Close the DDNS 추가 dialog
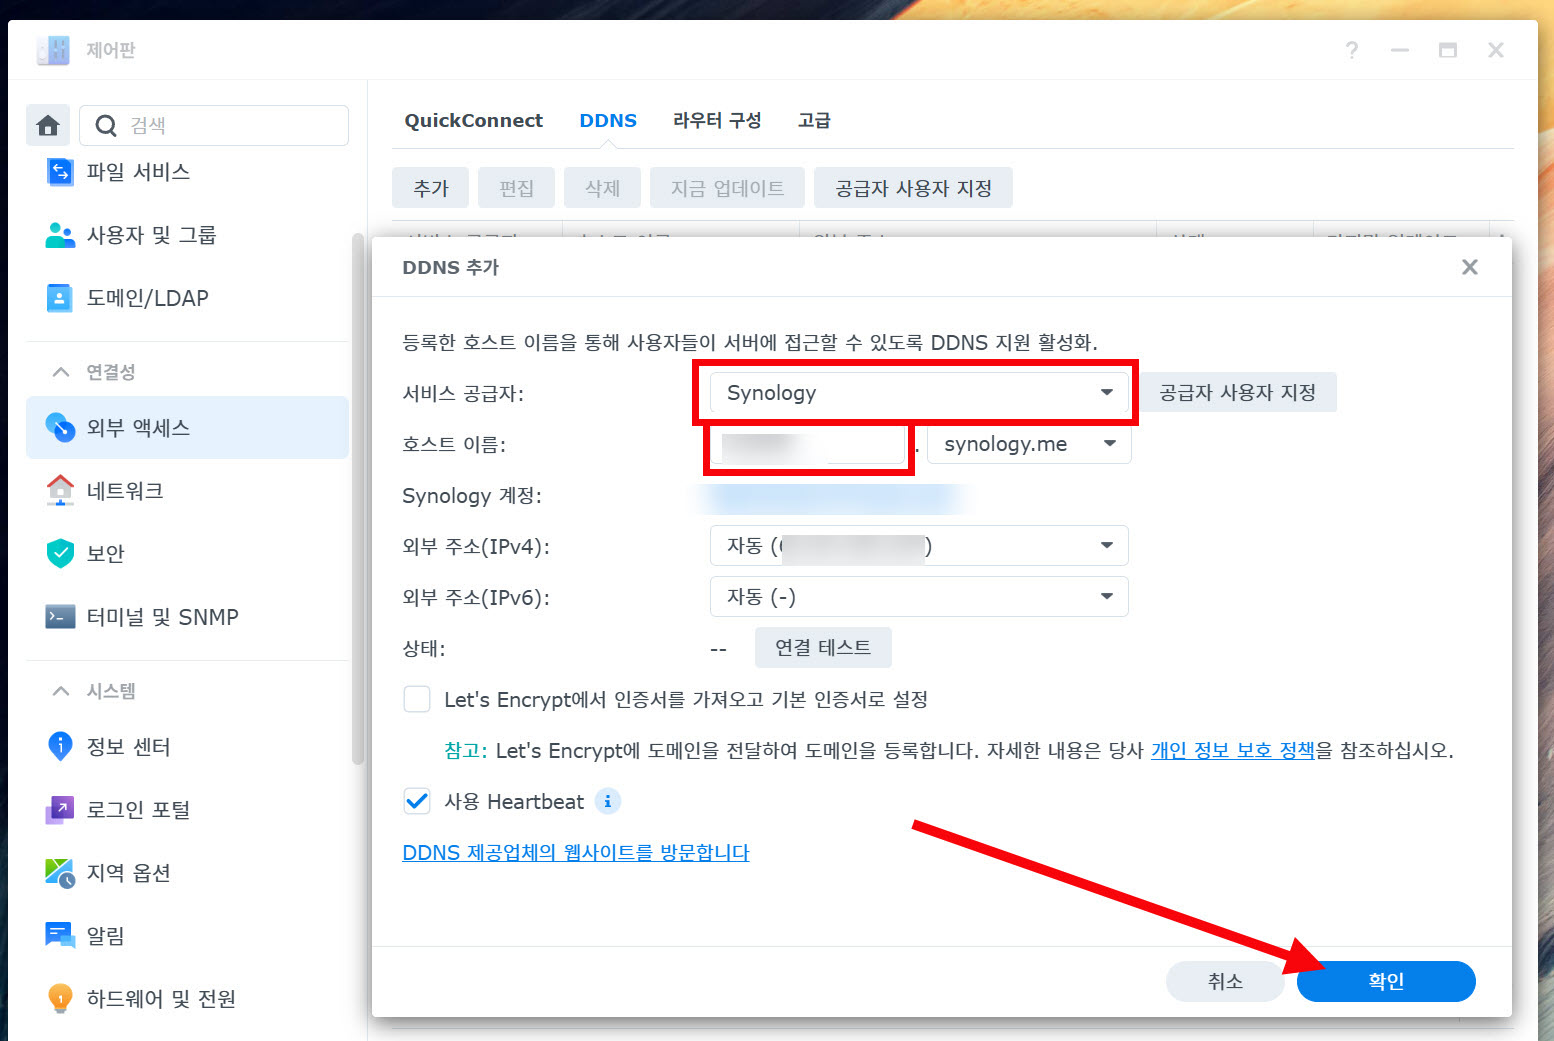The image size is (1554, 1041). coord(1469,267)
